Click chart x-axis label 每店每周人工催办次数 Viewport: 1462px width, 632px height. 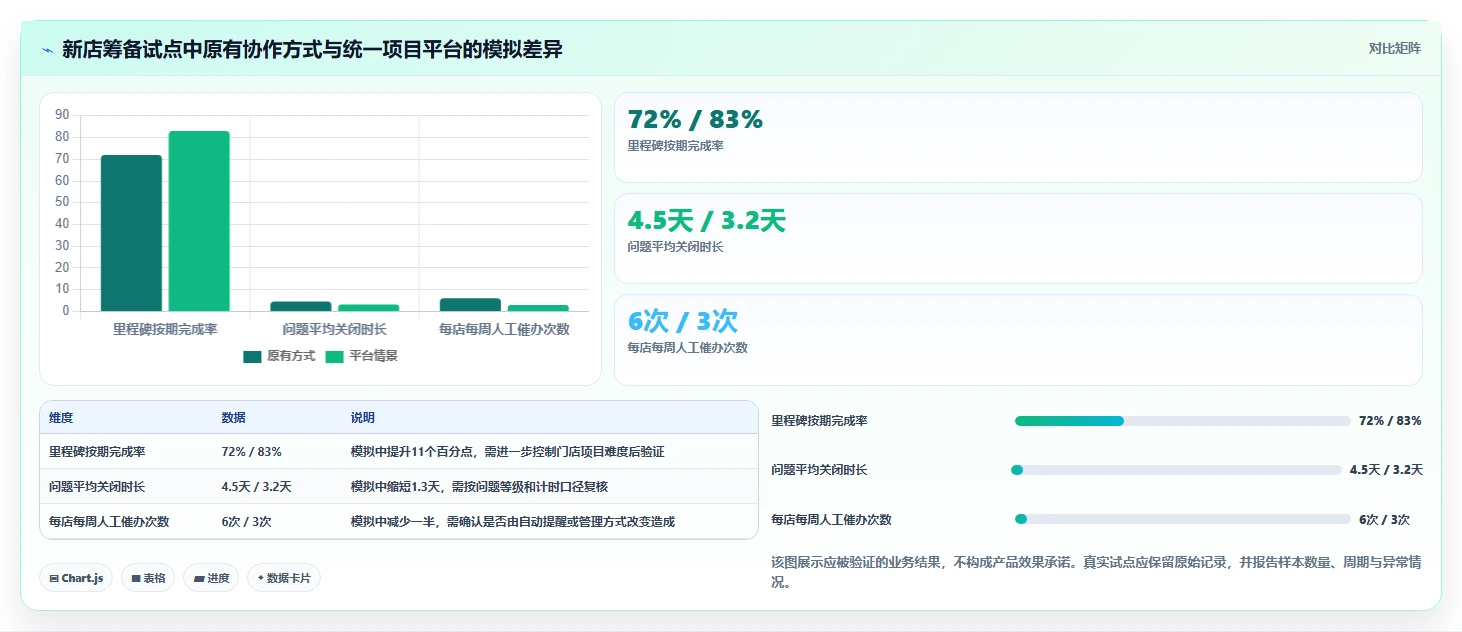(x=504, y=329)
